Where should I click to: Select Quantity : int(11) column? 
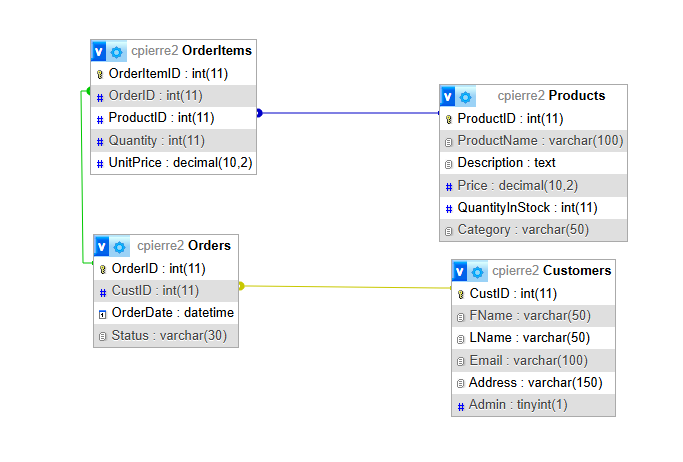coord(173,140)
